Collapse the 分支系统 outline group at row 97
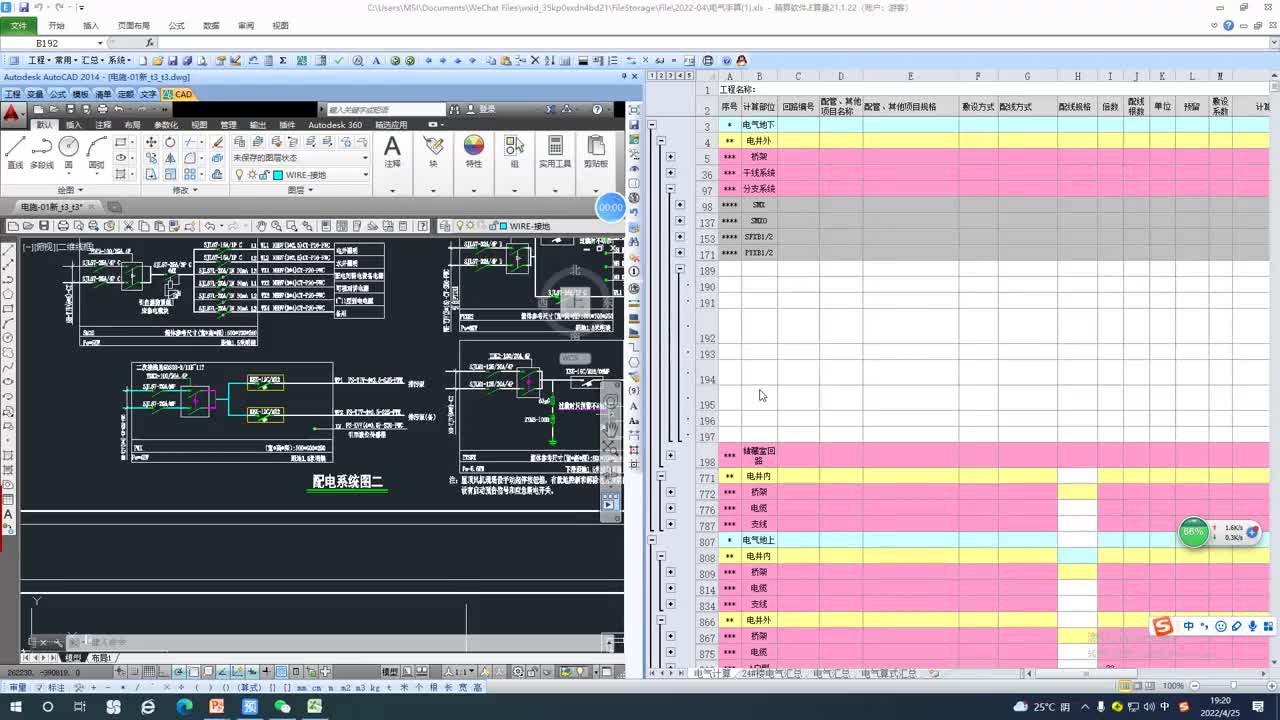Image resolution: width=1280 pixels, height=720 pixels. pos(670,189)
